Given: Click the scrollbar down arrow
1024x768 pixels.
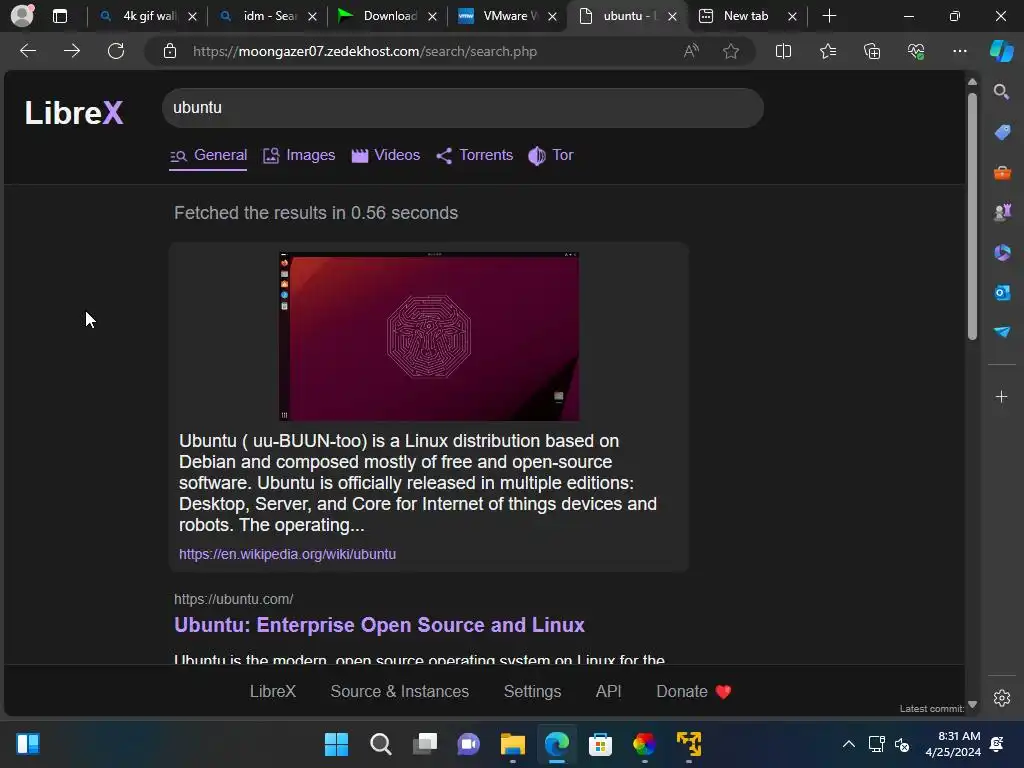Looking at the screenshot, I should [972, 704].
